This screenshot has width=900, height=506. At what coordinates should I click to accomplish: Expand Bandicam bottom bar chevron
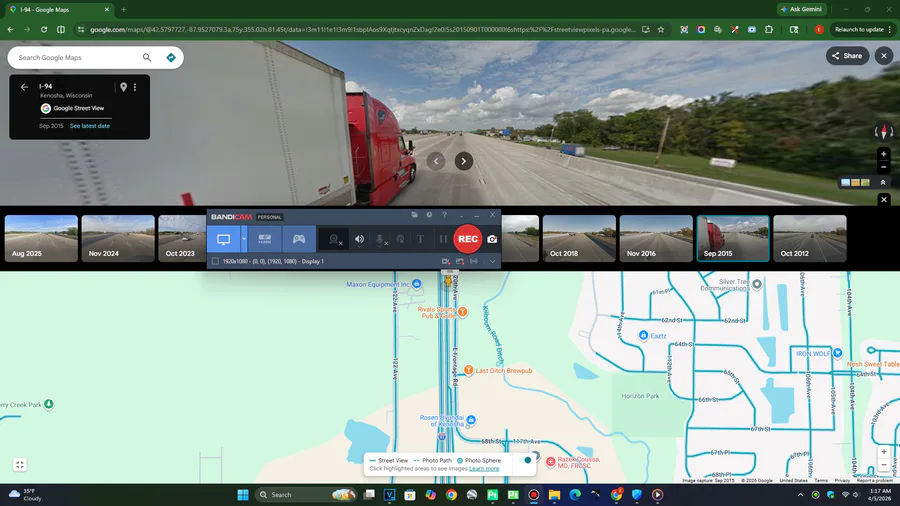click(492, 261)
